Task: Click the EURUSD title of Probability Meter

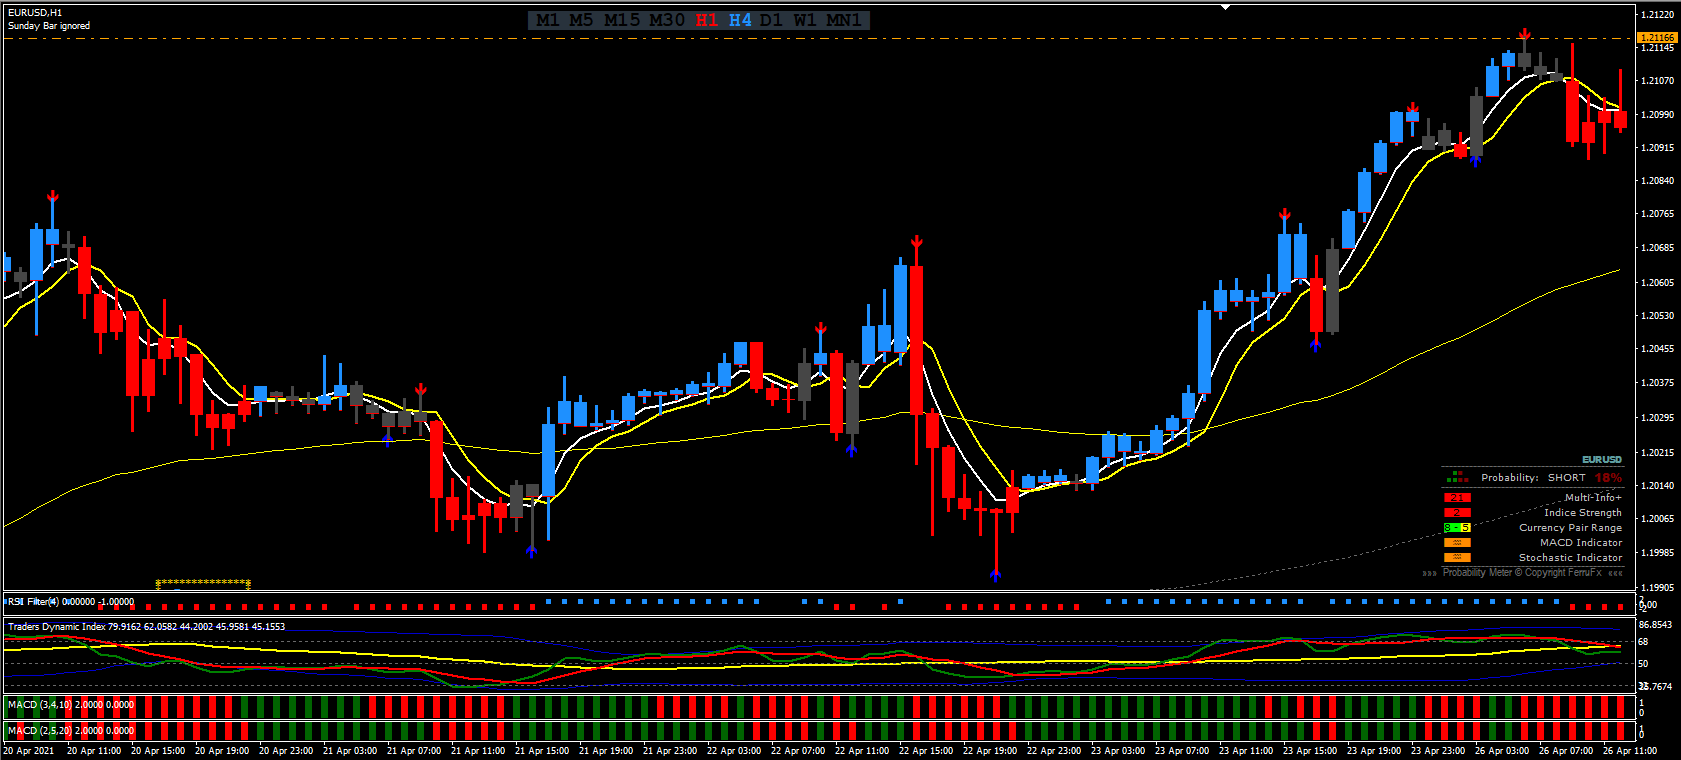Action: click(1602, 460)
